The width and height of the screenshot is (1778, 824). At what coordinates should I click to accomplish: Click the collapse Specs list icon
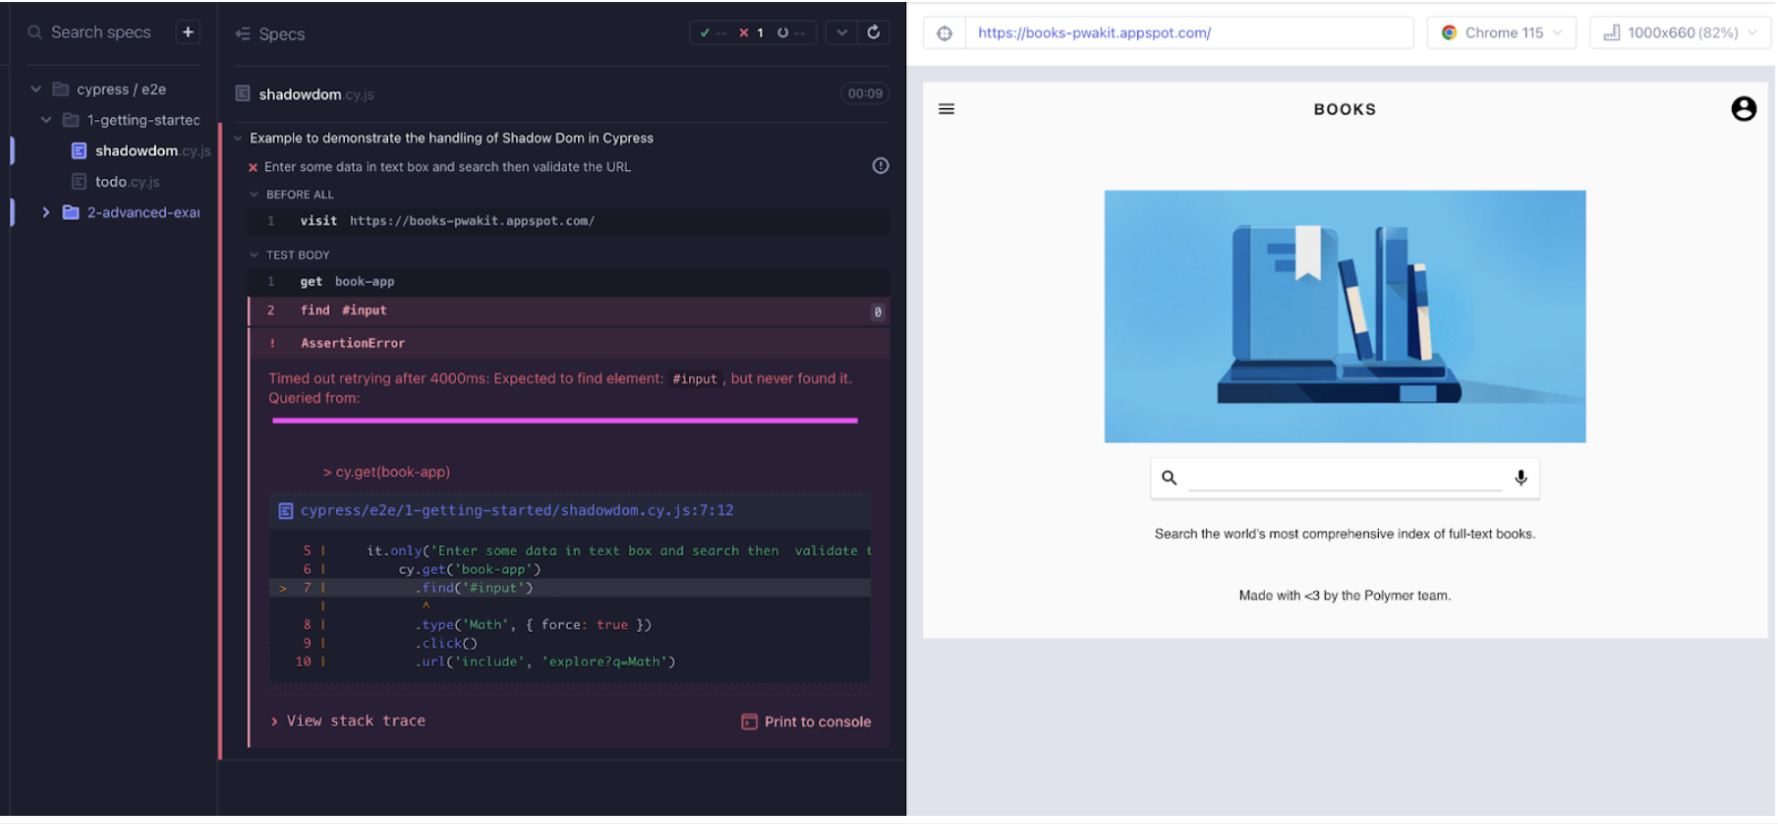pos(243,34)
